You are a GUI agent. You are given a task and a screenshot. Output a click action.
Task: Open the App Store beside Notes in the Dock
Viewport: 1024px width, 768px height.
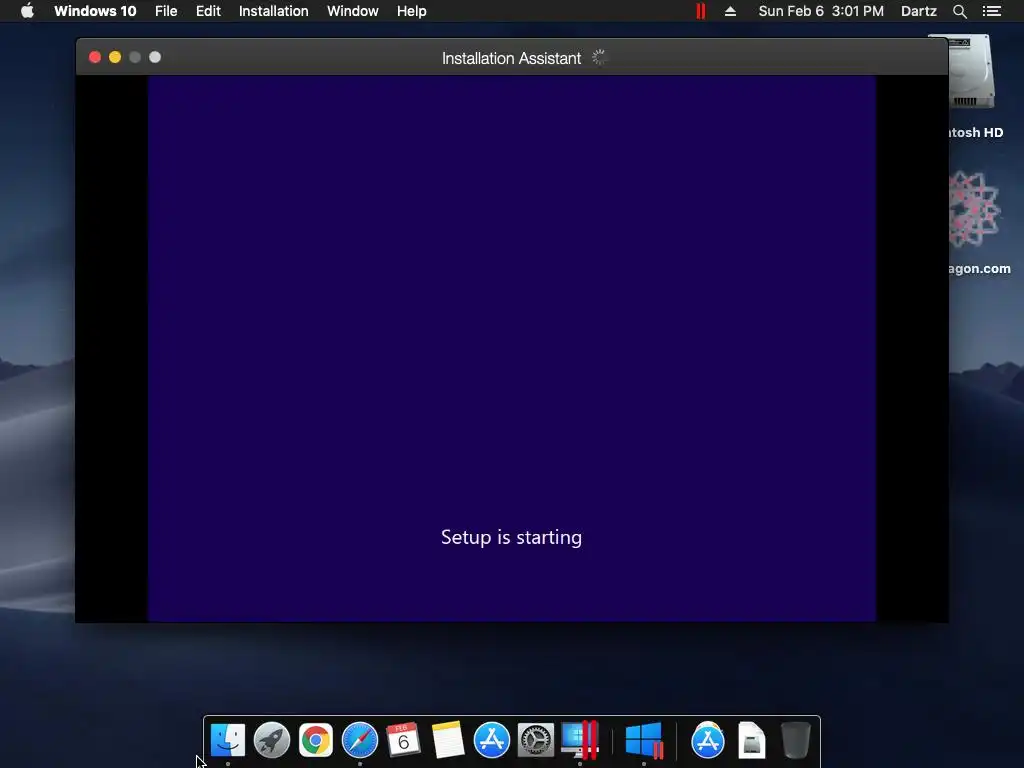[x=492, y=740]
